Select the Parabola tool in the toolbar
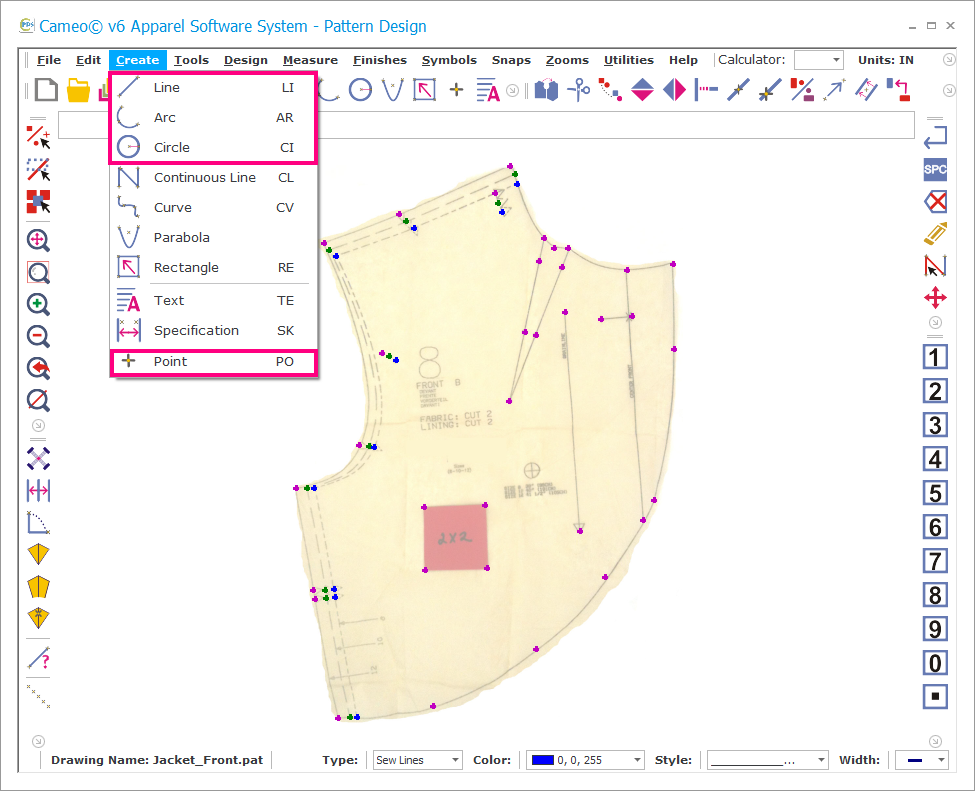 [393, 90]
